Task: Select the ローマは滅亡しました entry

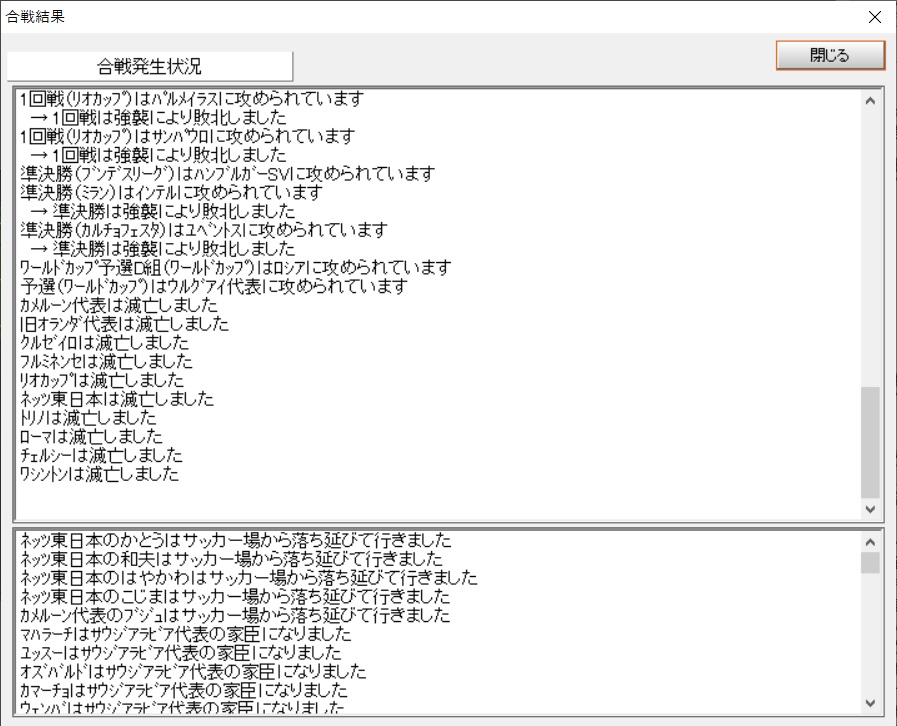Action: (x=91, y=437)
